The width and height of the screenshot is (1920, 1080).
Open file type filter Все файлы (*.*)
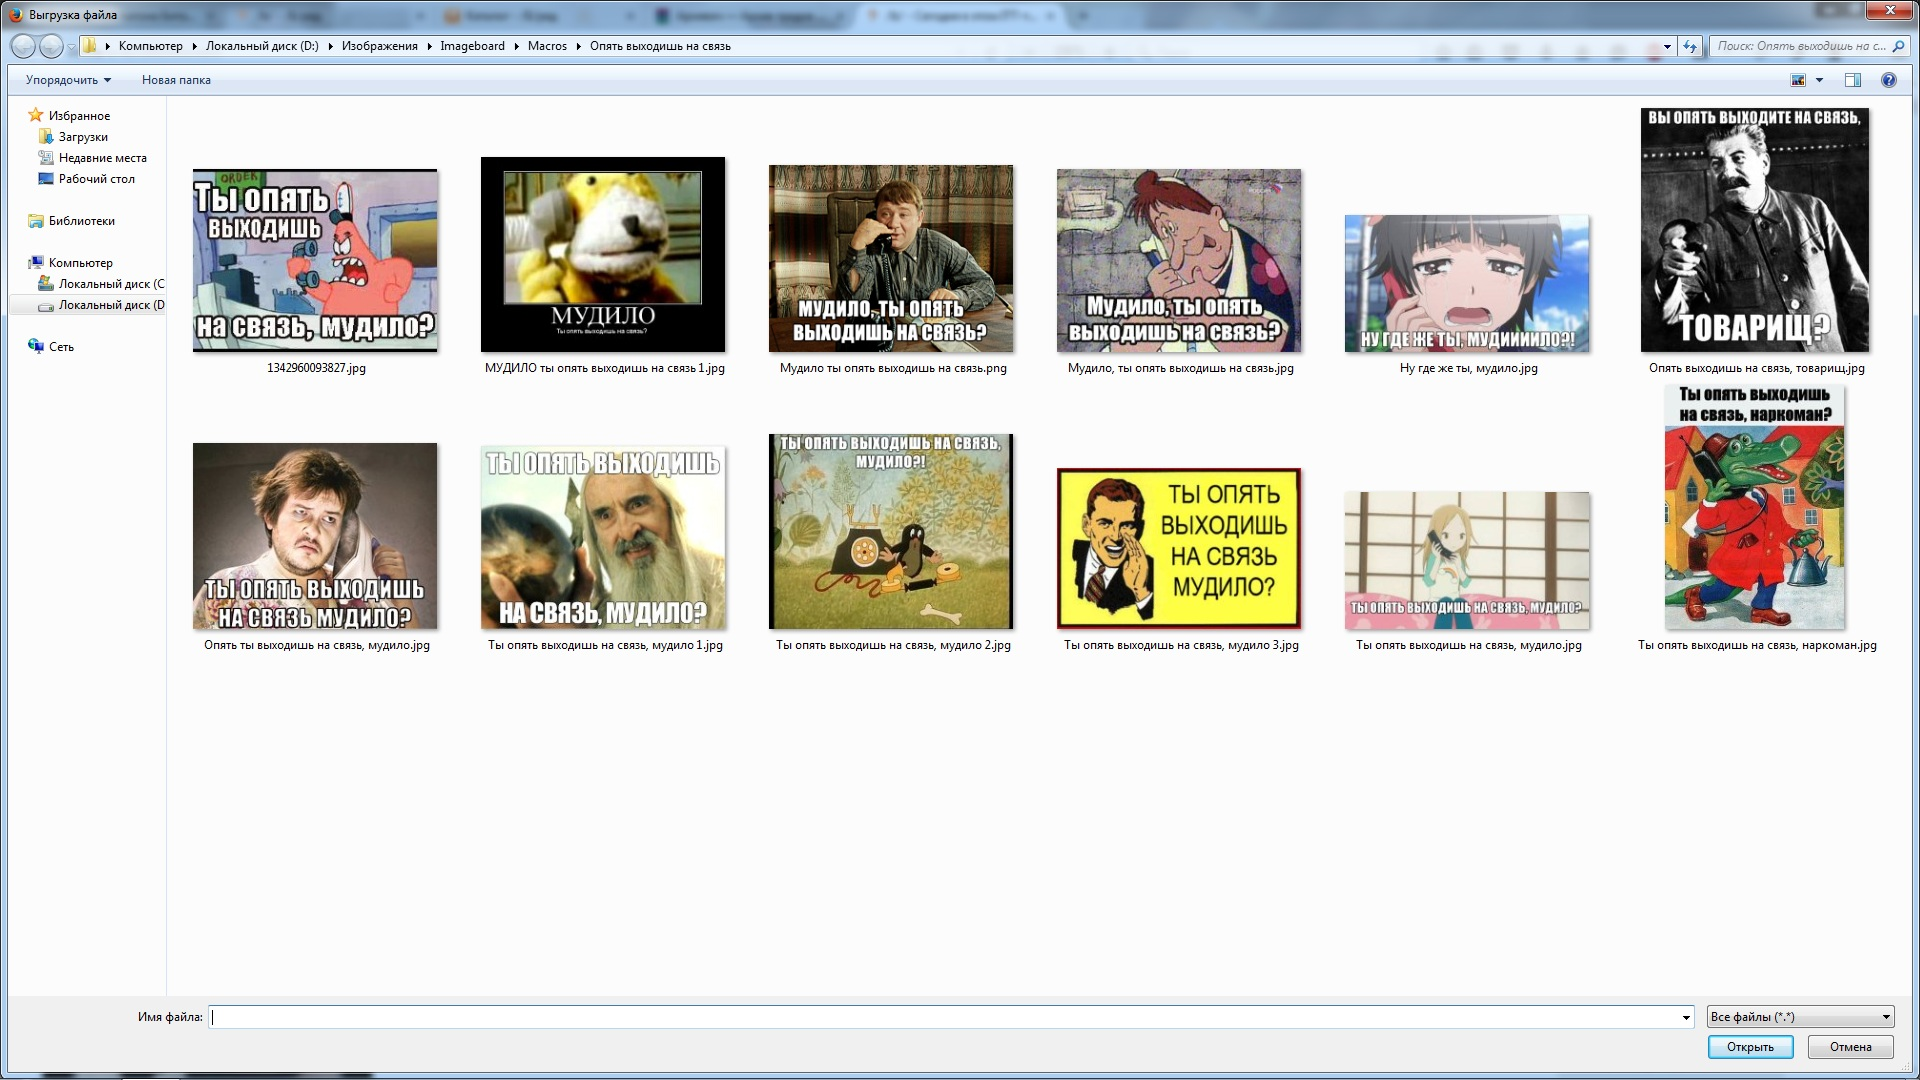[x=1800, y=1017]
